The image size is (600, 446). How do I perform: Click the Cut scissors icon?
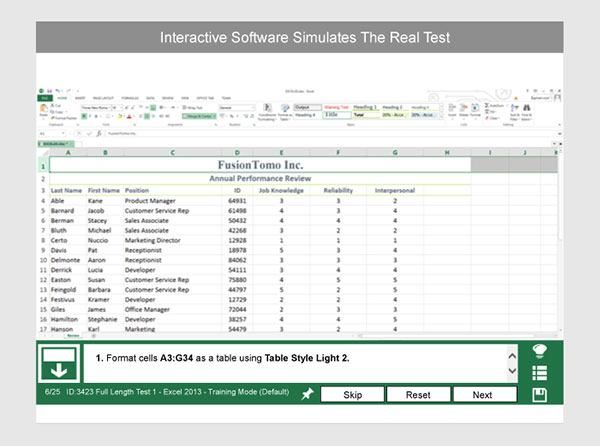(52, 106)
